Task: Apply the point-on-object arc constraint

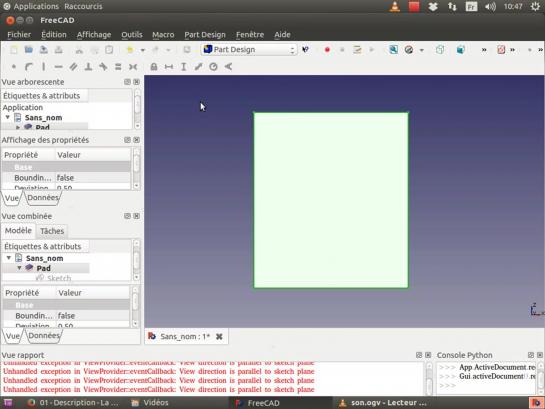Action: (x=29, y=66)
